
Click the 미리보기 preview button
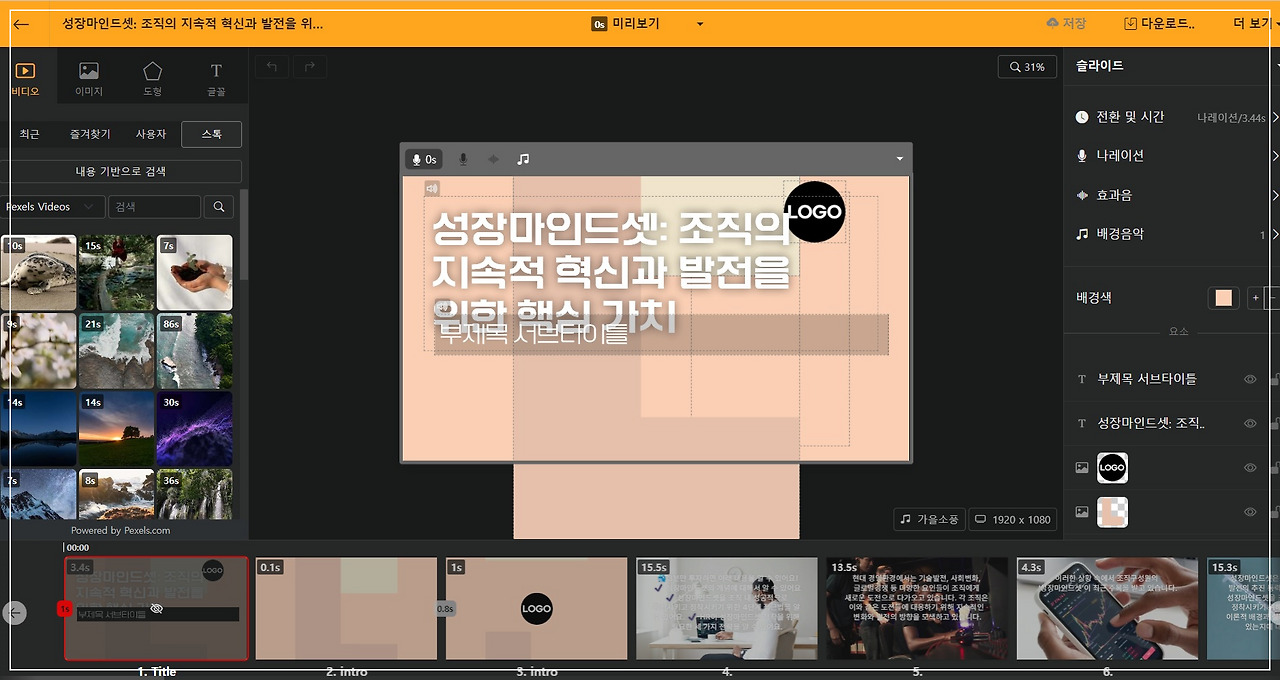[x=626, y=24]
